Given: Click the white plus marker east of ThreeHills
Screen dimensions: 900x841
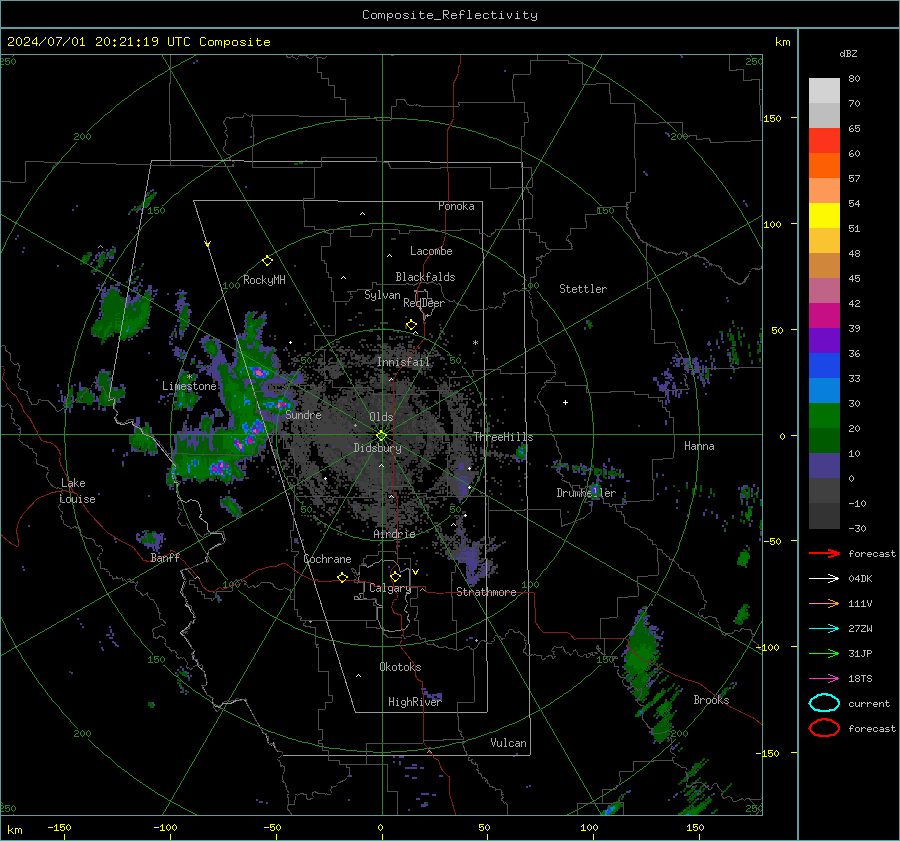Looking at the screenshot, I should click(565, 402).
